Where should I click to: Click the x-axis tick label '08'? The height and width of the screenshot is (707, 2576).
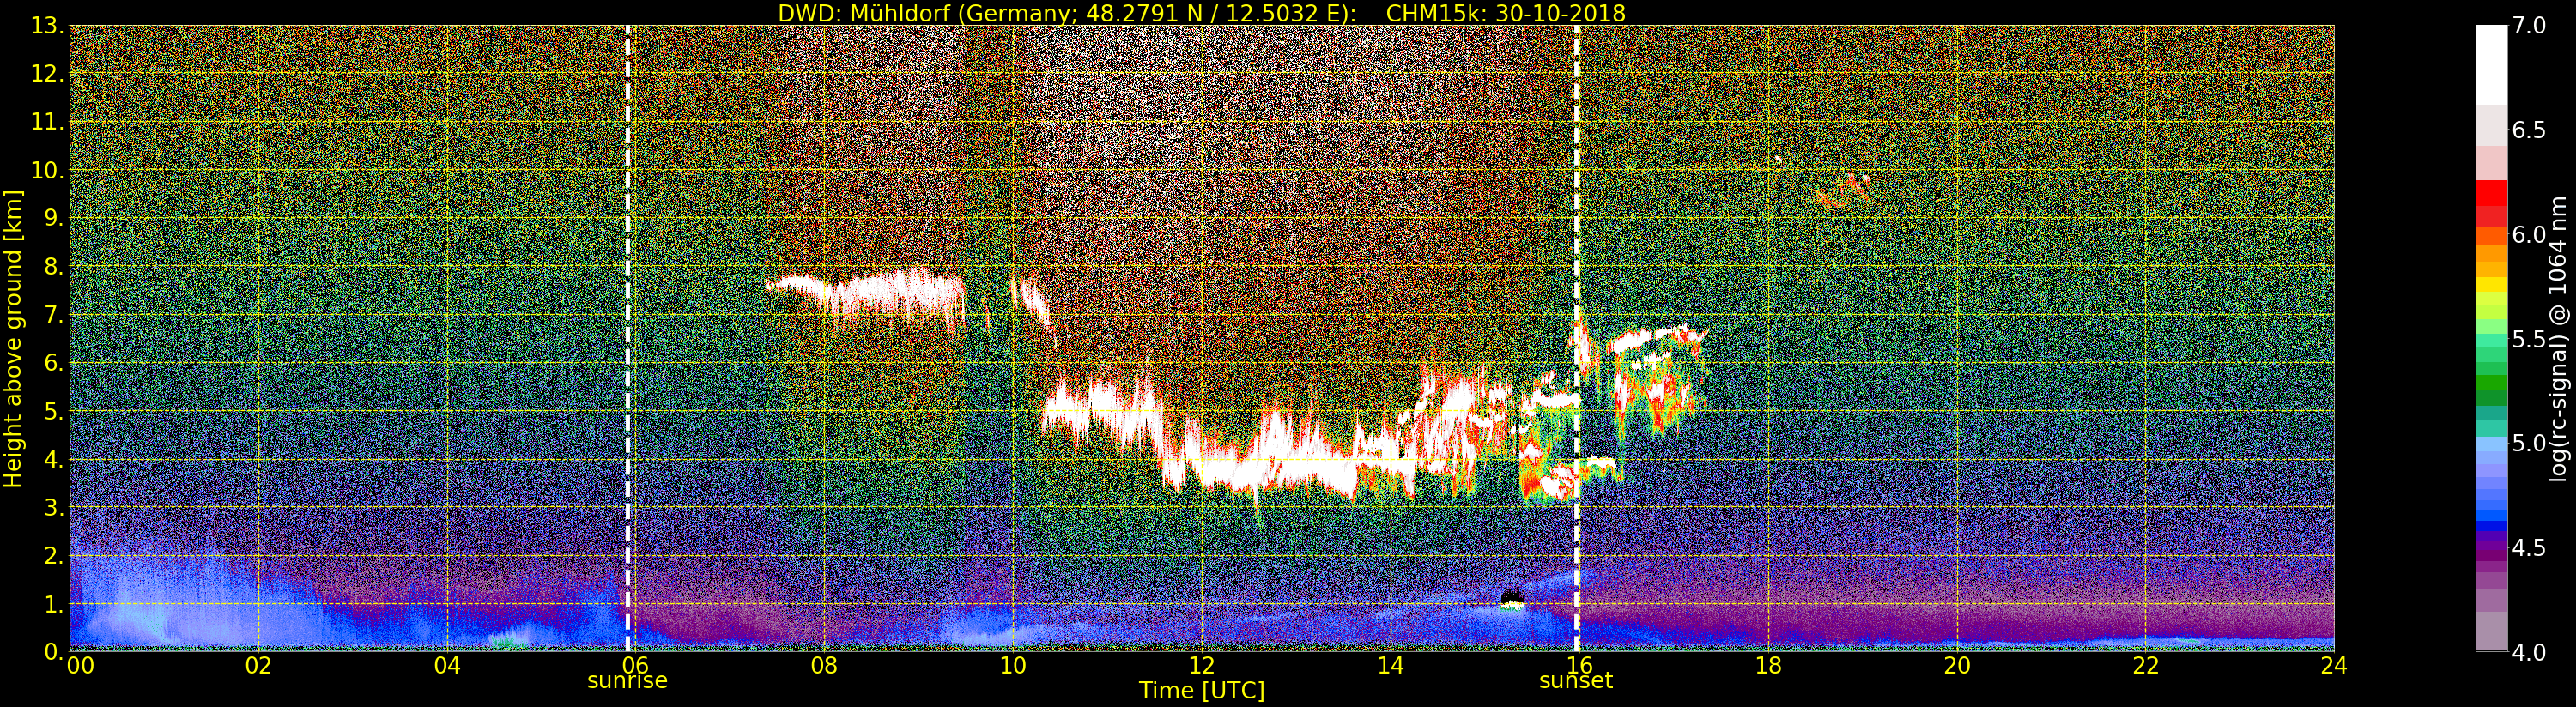click(824, 666)
